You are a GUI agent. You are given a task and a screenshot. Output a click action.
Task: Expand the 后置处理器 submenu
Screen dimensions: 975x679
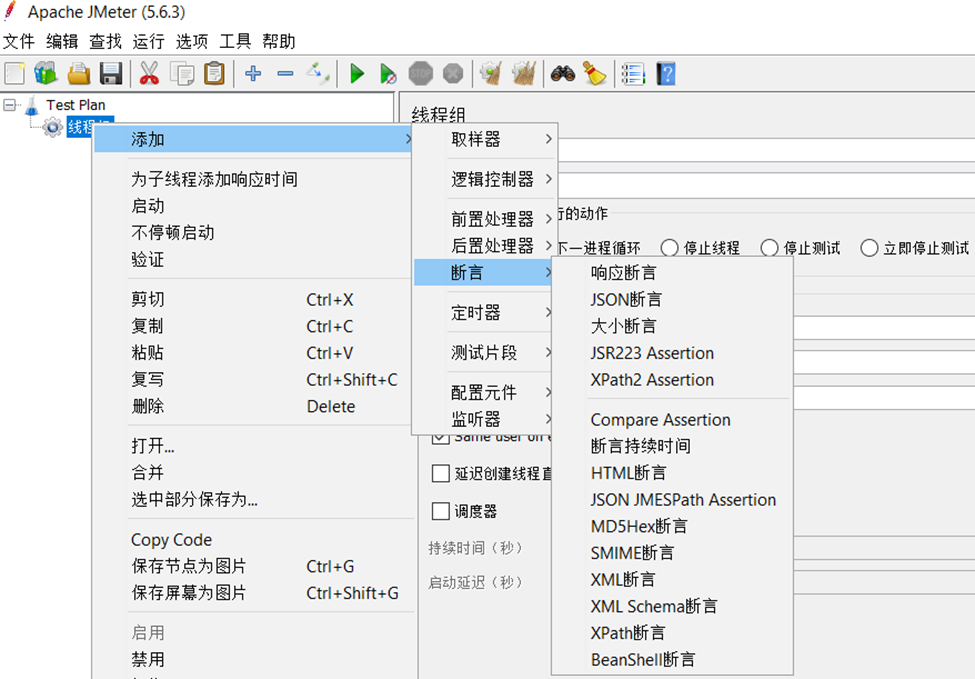pos(484,246)
